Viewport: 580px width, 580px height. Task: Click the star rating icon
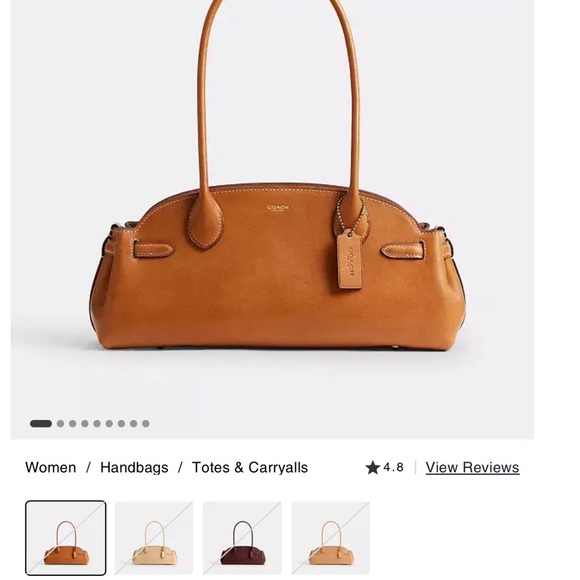click(x=372, y=468)
